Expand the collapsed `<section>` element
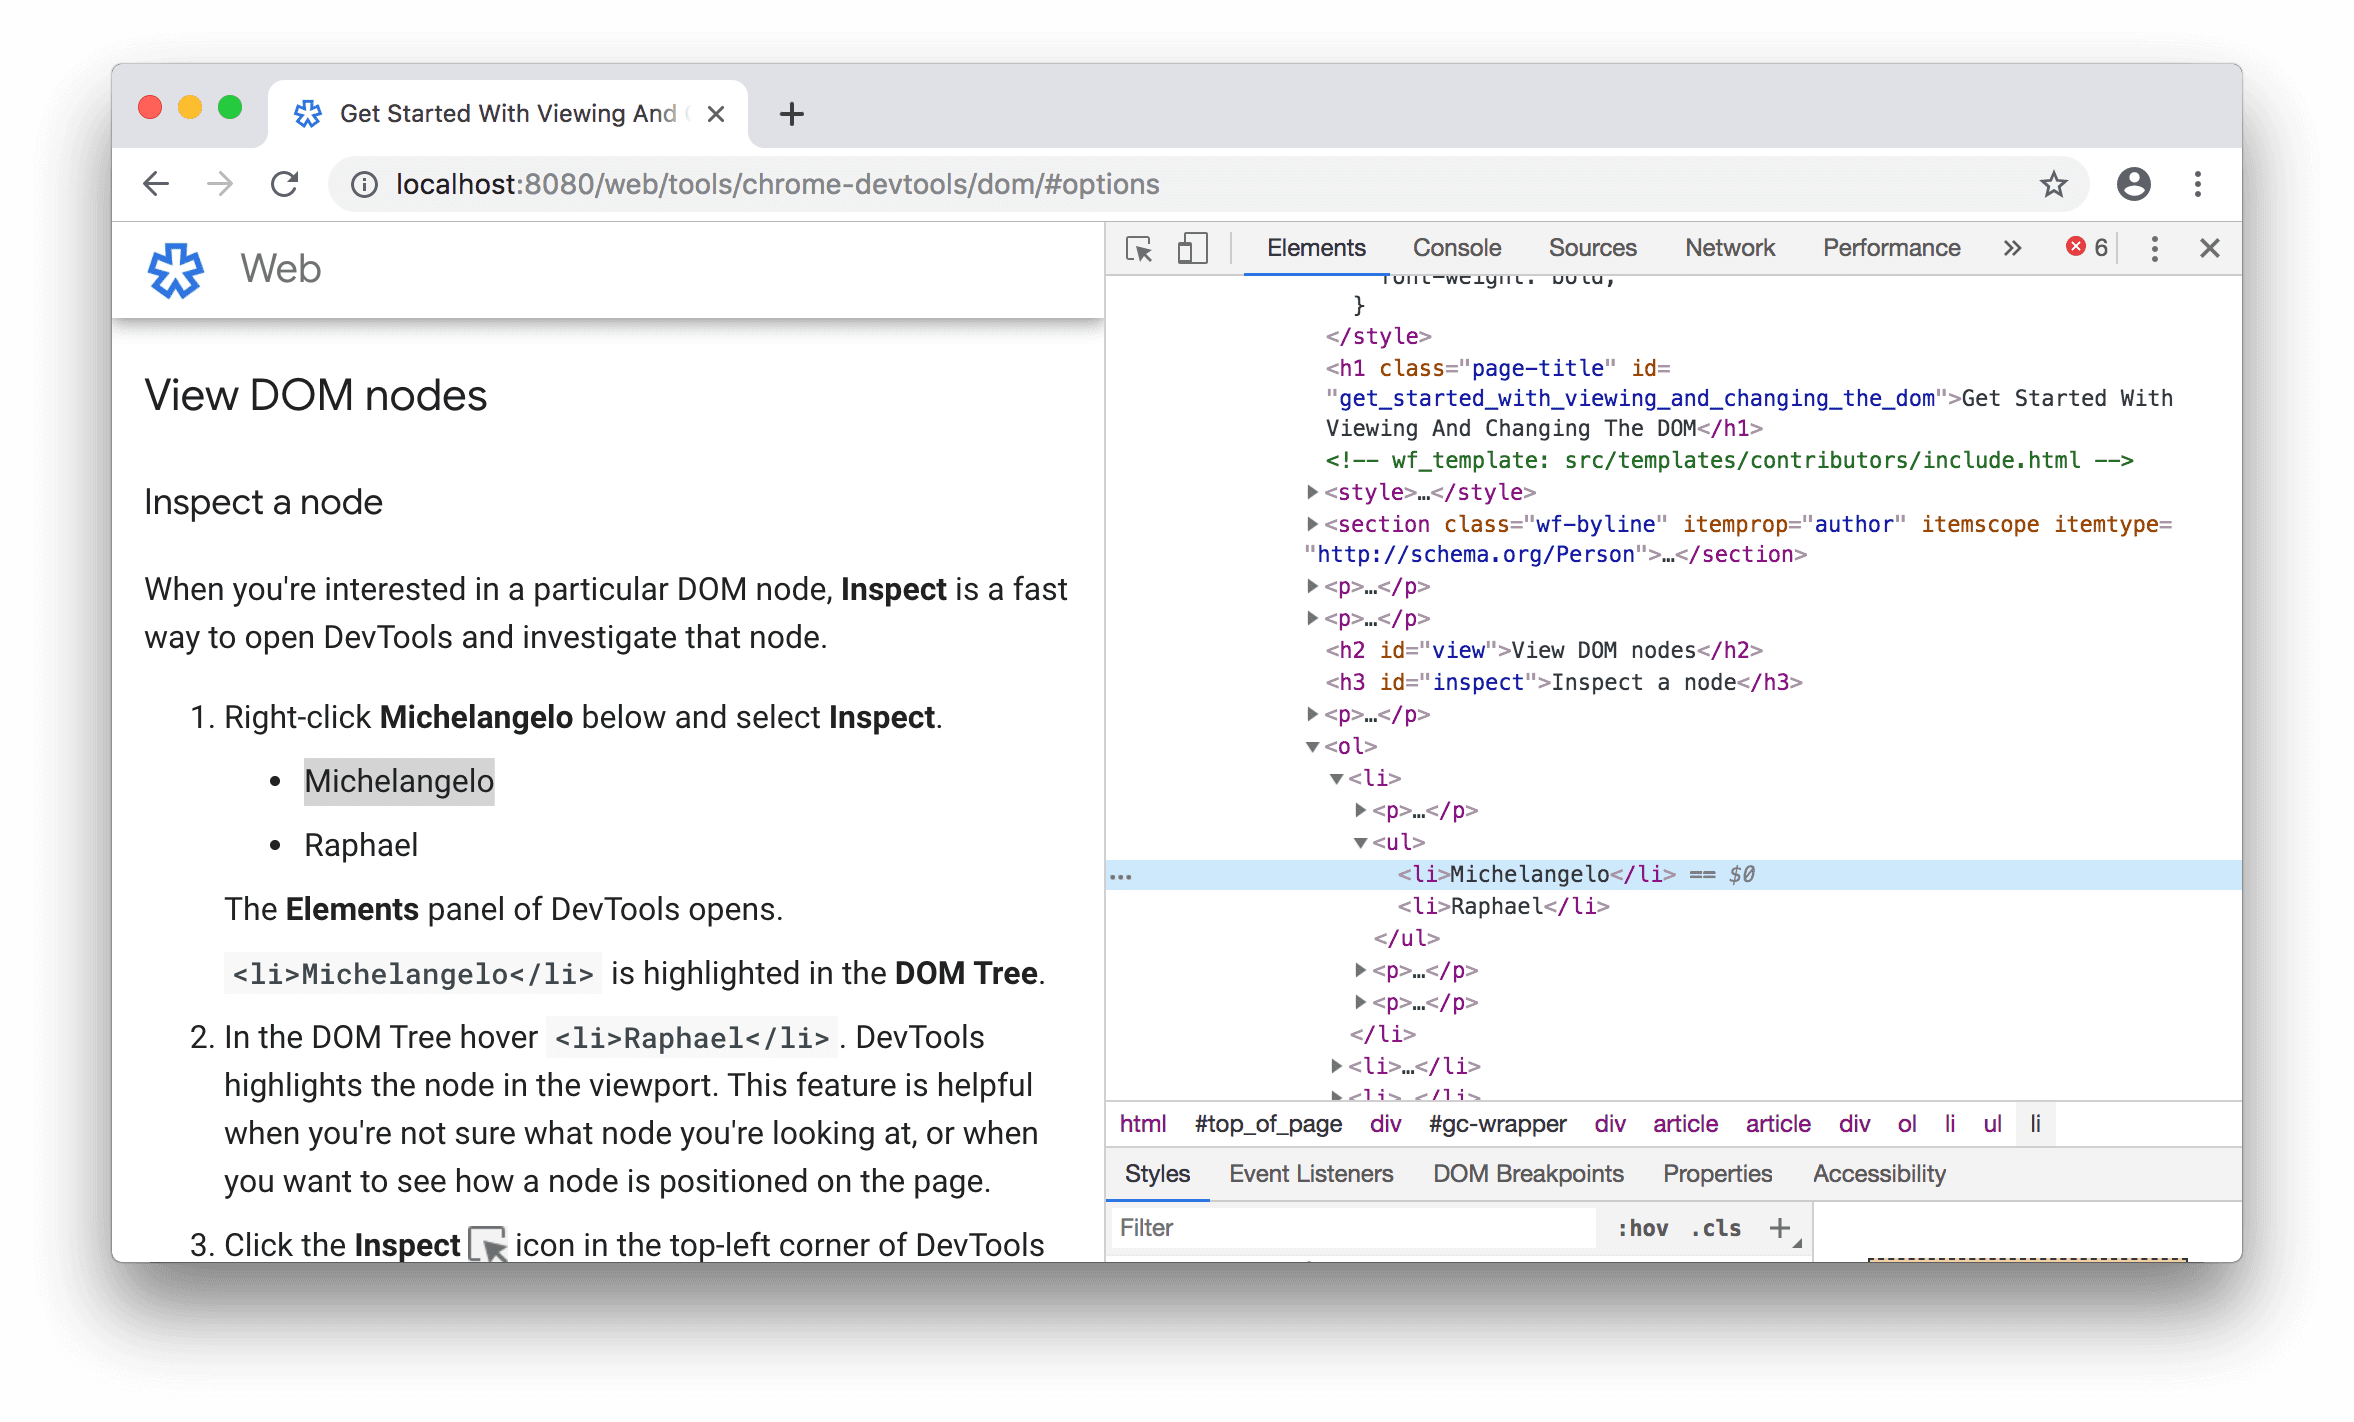The image size is (2354, 1422). 1310,523
